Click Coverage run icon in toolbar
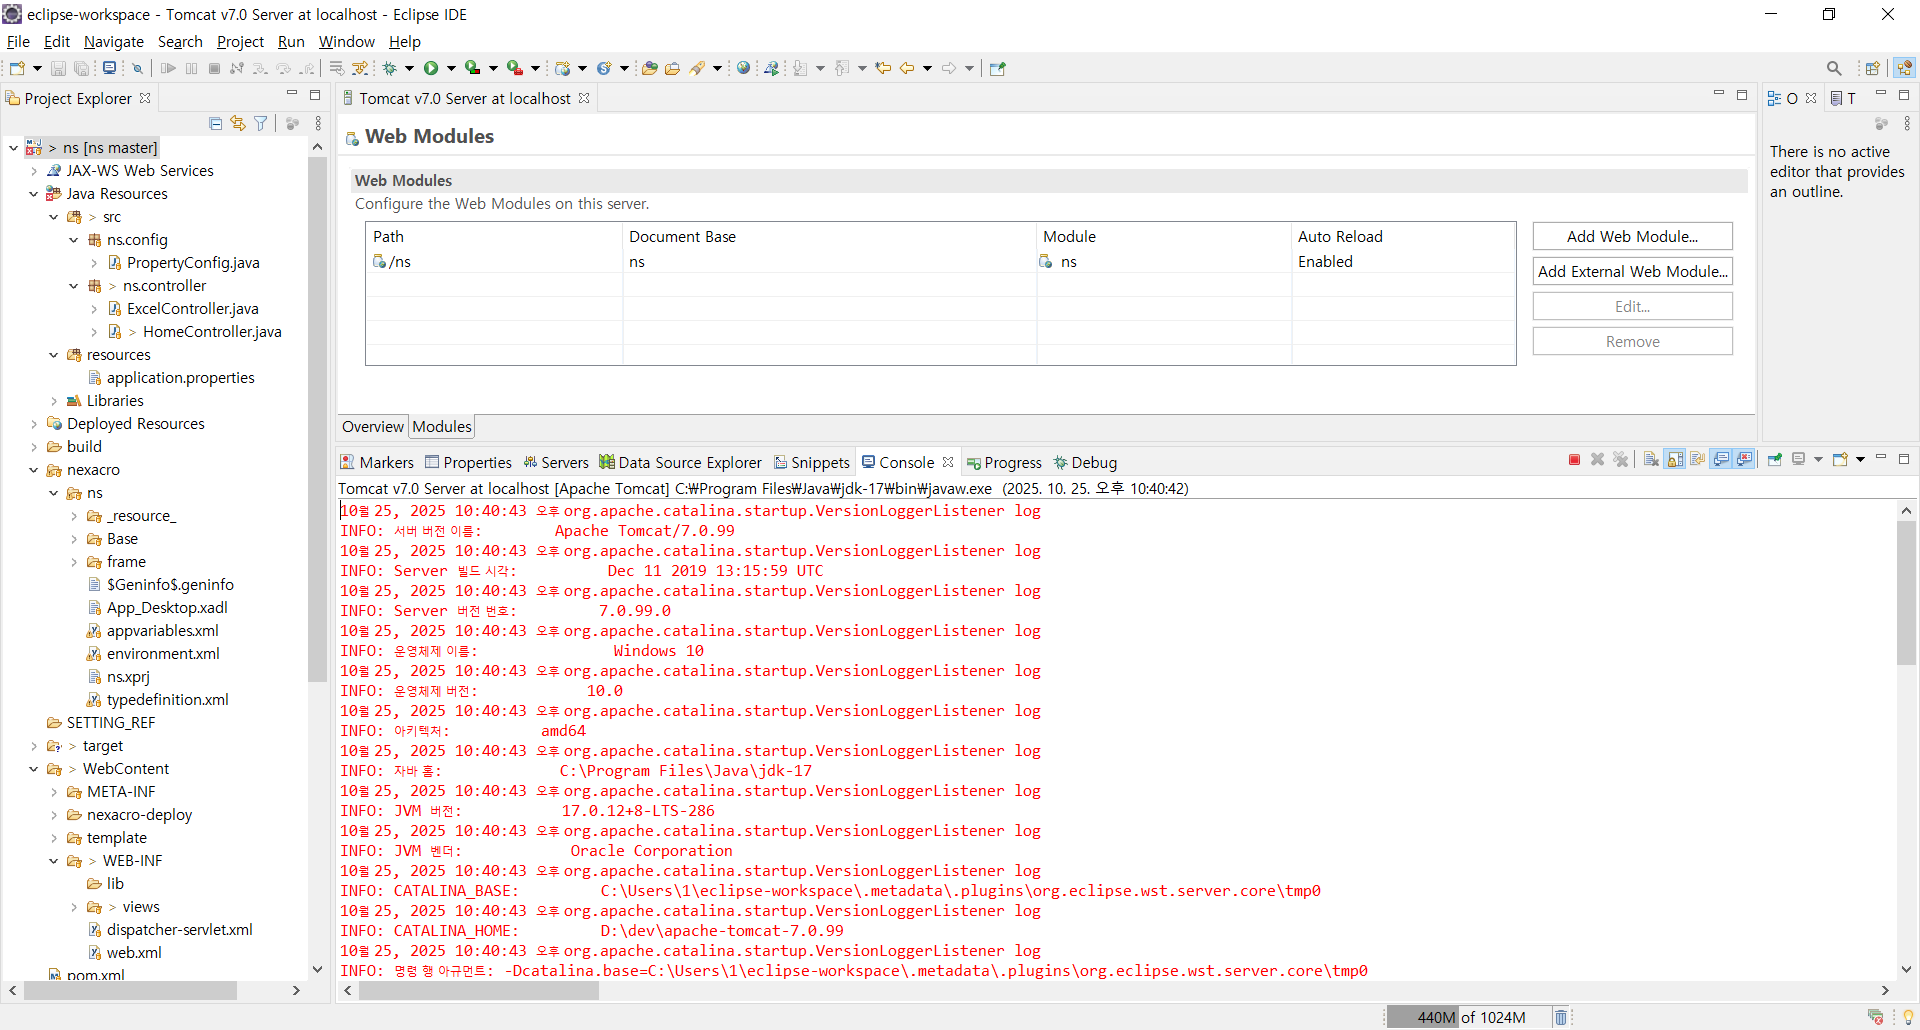The height and width of the screenshot is (1030, 1920). tap(472, 68)
